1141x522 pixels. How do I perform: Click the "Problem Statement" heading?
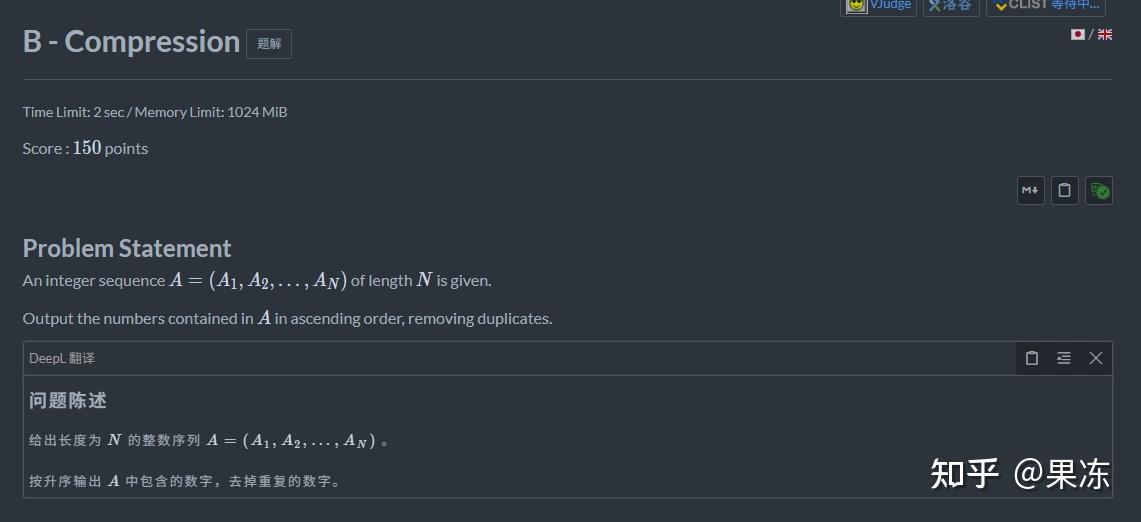(x=127, y=248)
